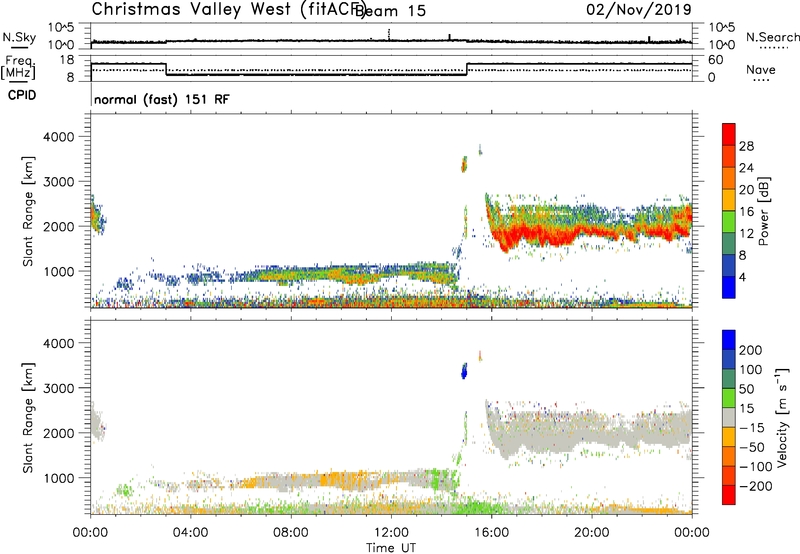Viewport: 800px width, 554px height.
Task: Click the "Time UT" axis title
Action: (x=391, y=547)
